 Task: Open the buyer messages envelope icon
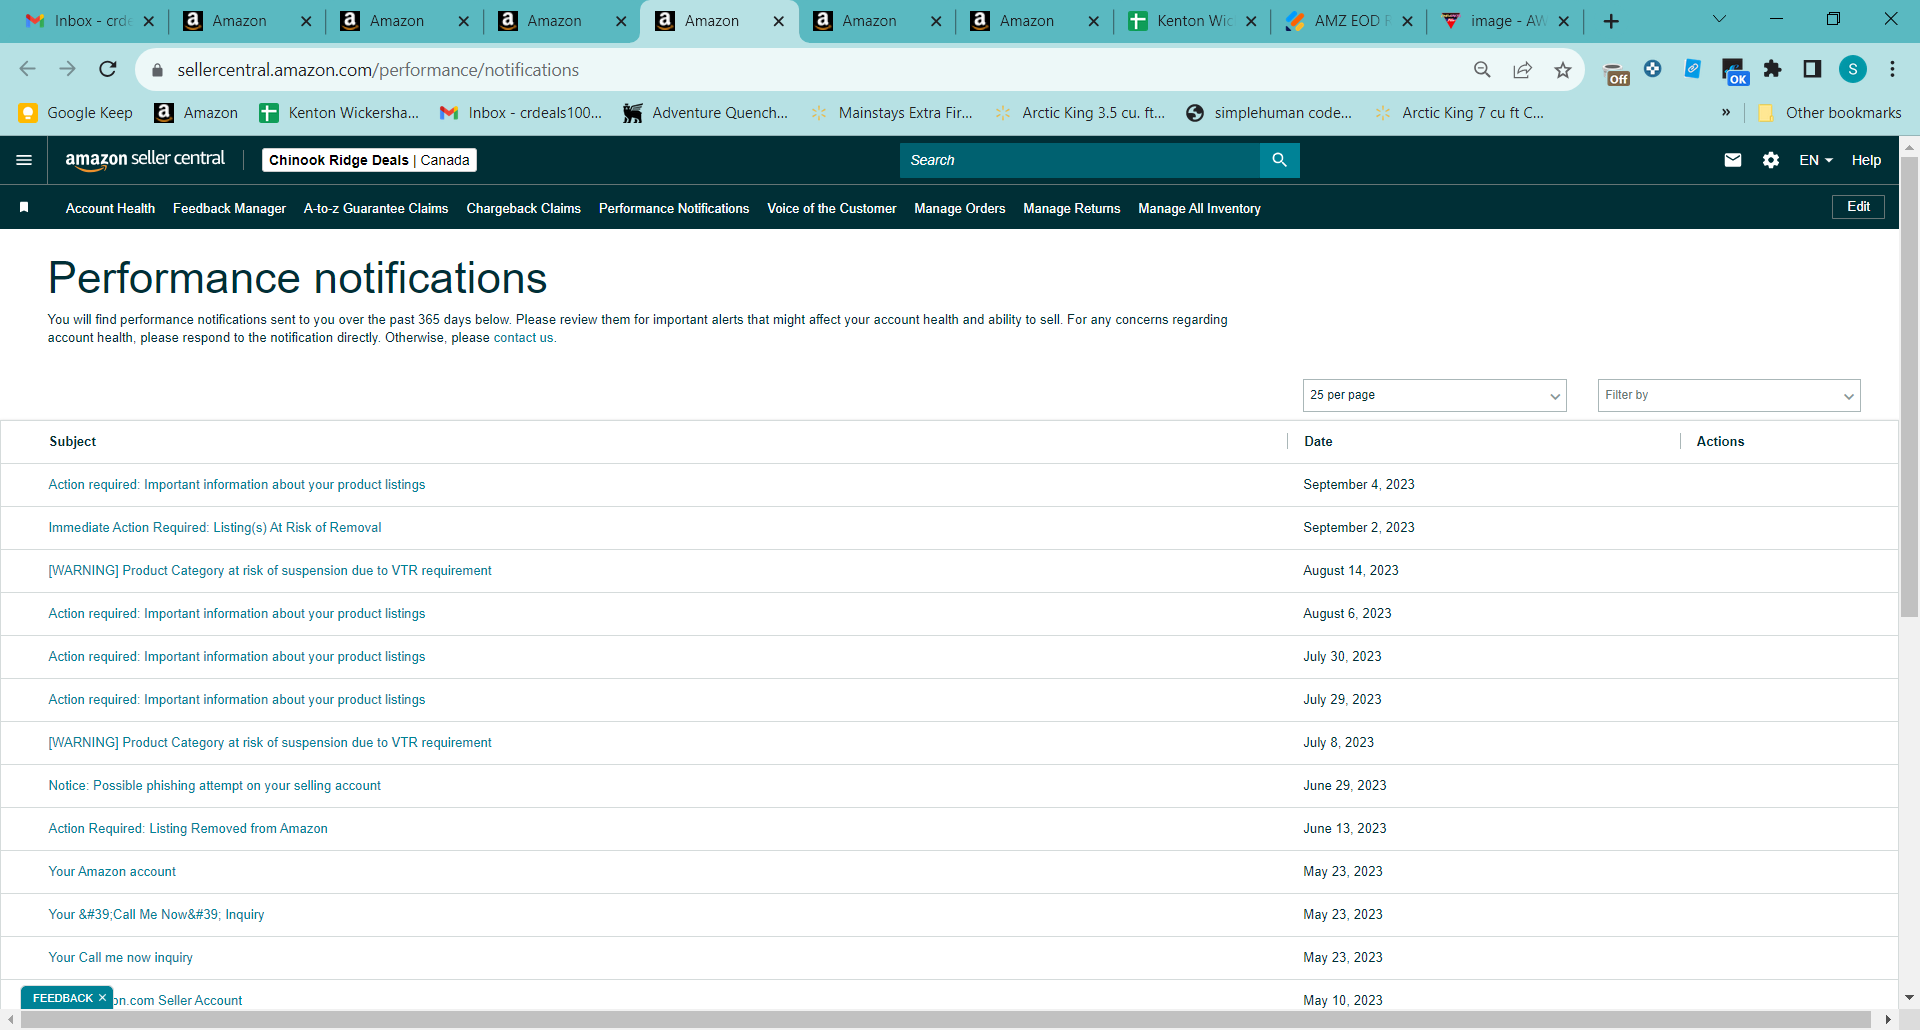(1733, 160)
